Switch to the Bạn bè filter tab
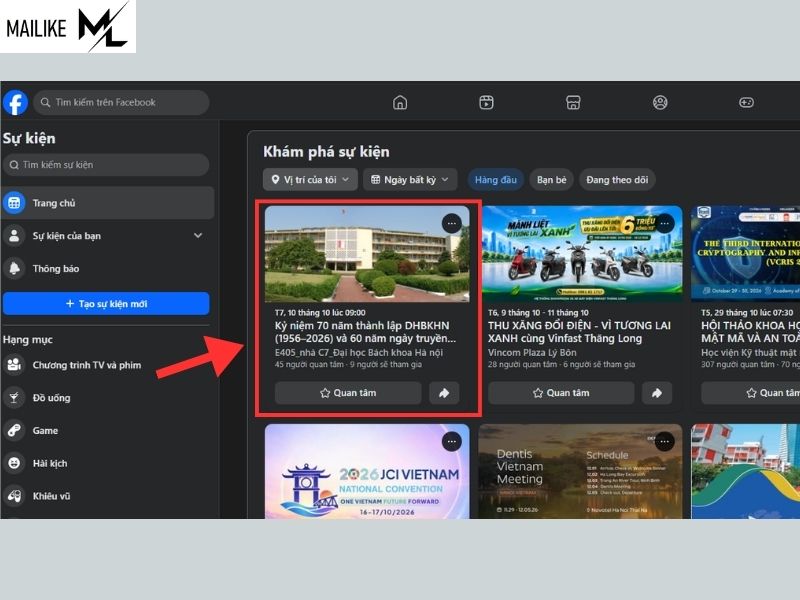Screen dimensions: 800x600 tap(552, 180)
